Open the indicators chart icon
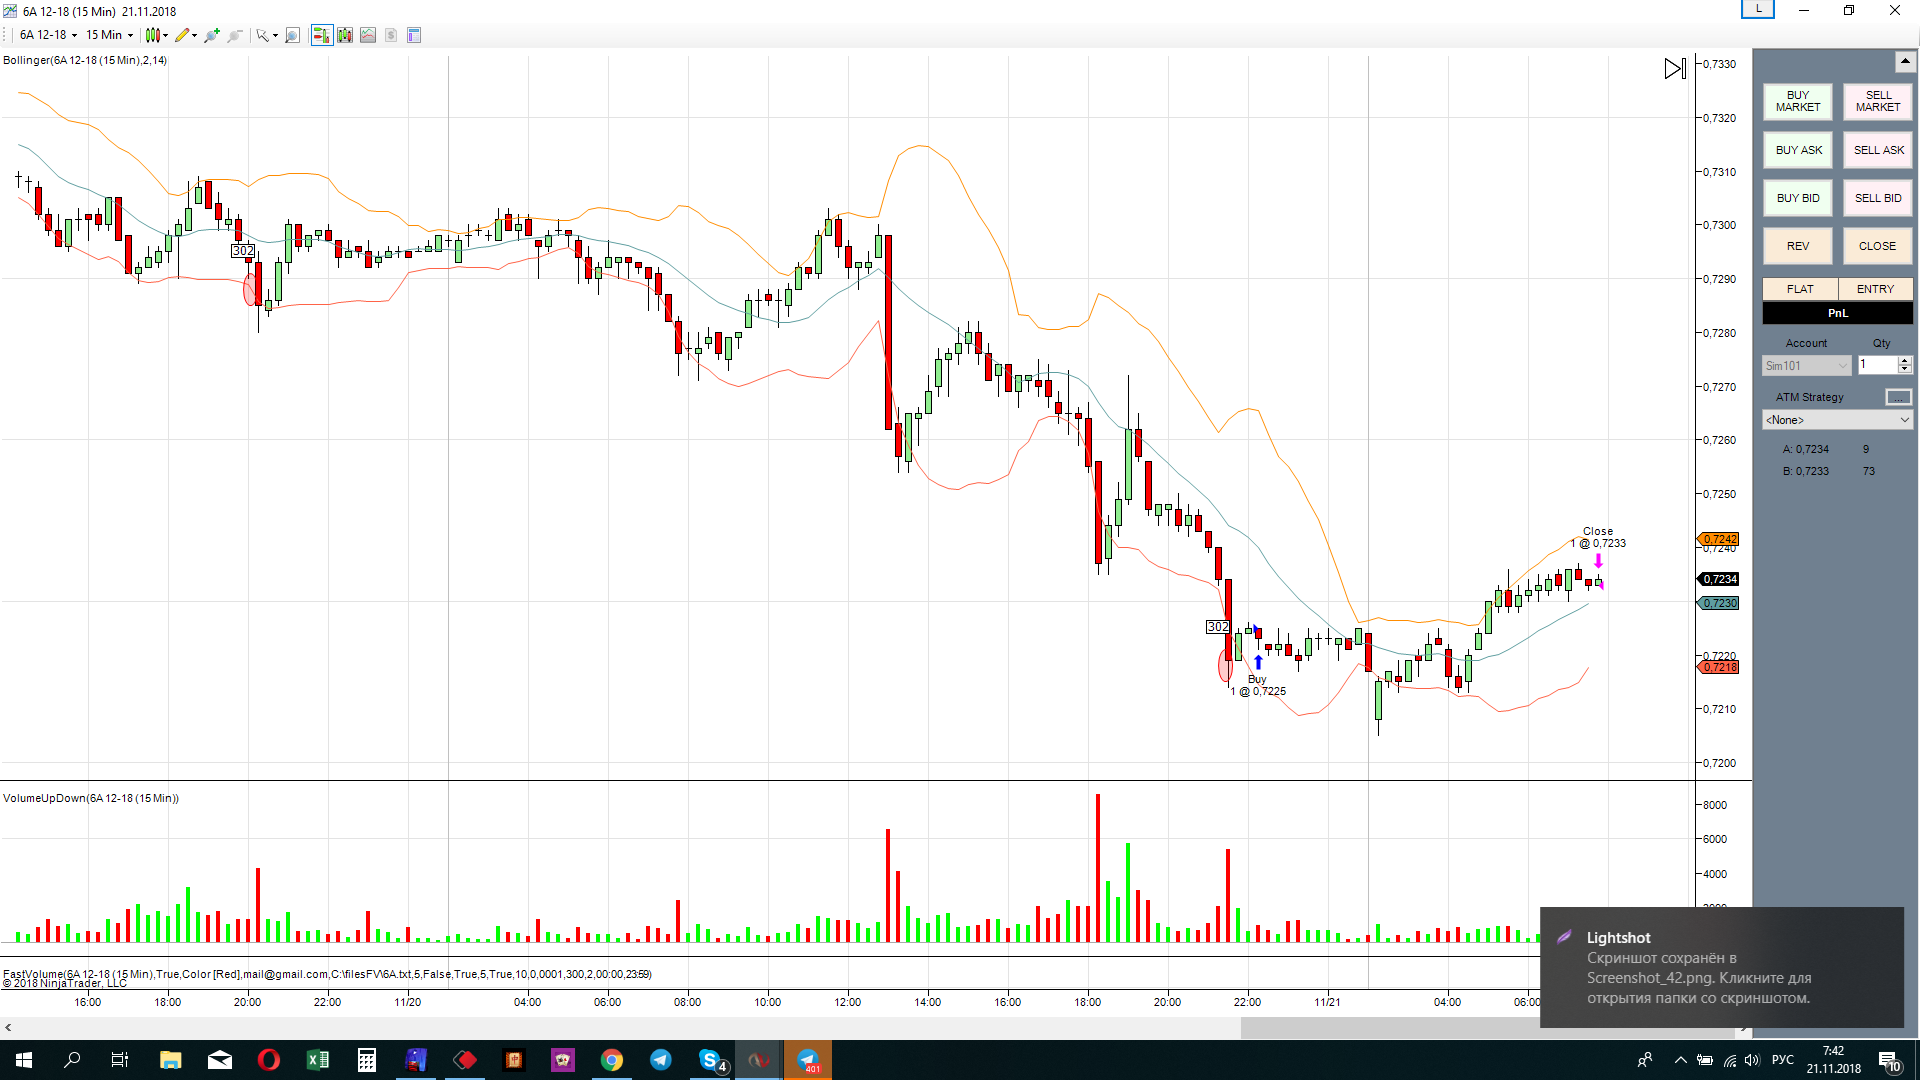This screenshot has width=1920, height=1080. tap(368, 35)
